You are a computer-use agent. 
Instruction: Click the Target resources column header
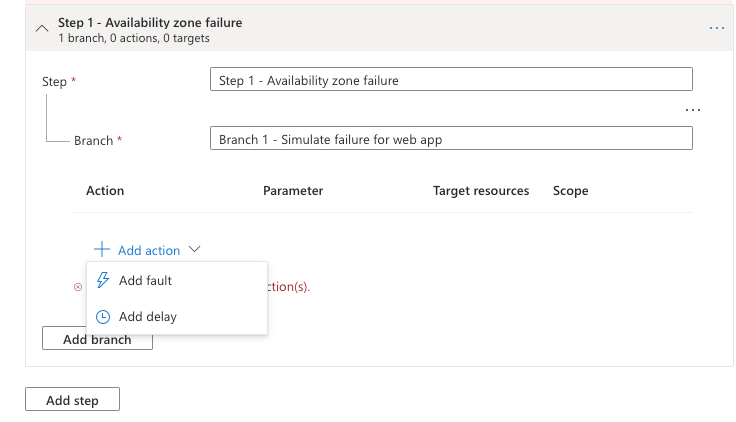click(481, 191)
